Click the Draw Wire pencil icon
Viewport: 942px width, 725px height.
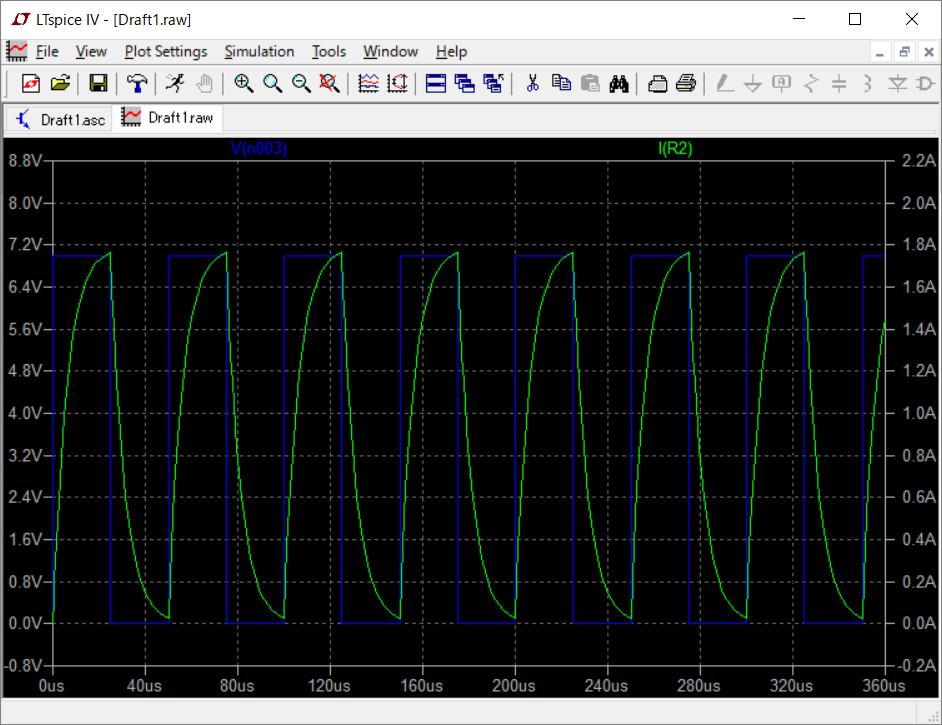tap(725, 83)
